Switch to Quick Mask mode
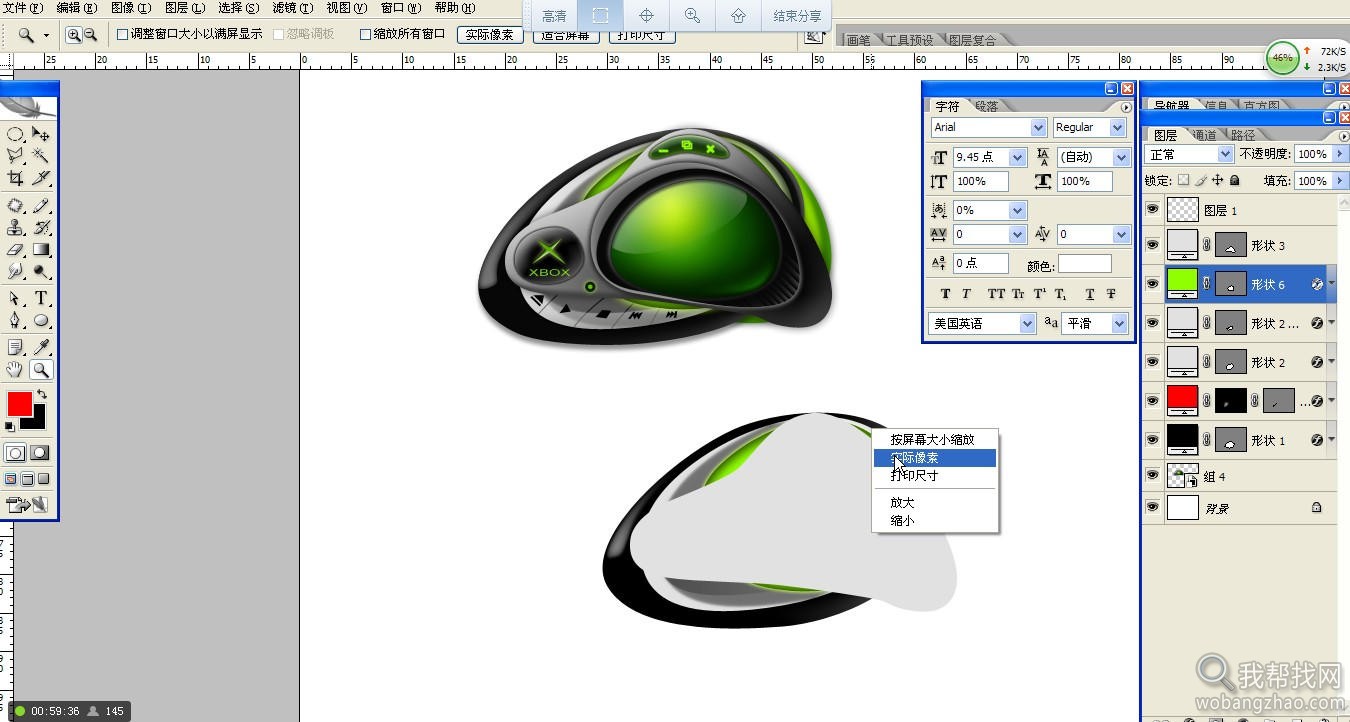 coord(40,453)
